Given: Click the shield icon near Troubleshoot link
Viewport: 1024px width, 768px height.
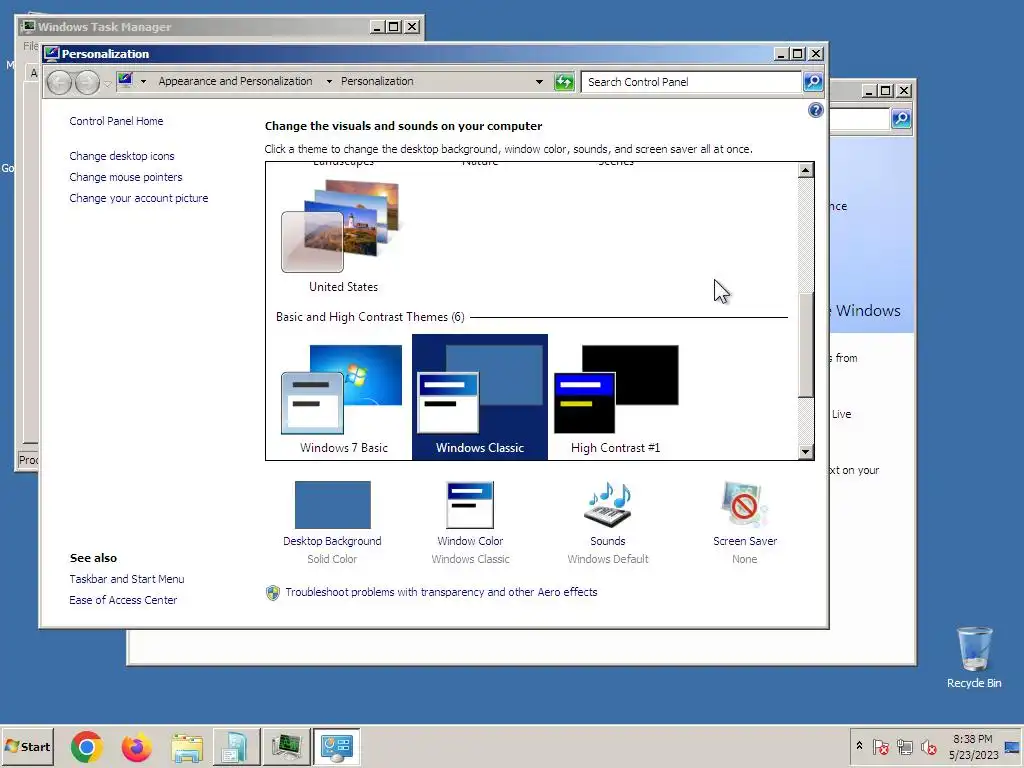Looking at the screenshot, I should pos(273,593).
